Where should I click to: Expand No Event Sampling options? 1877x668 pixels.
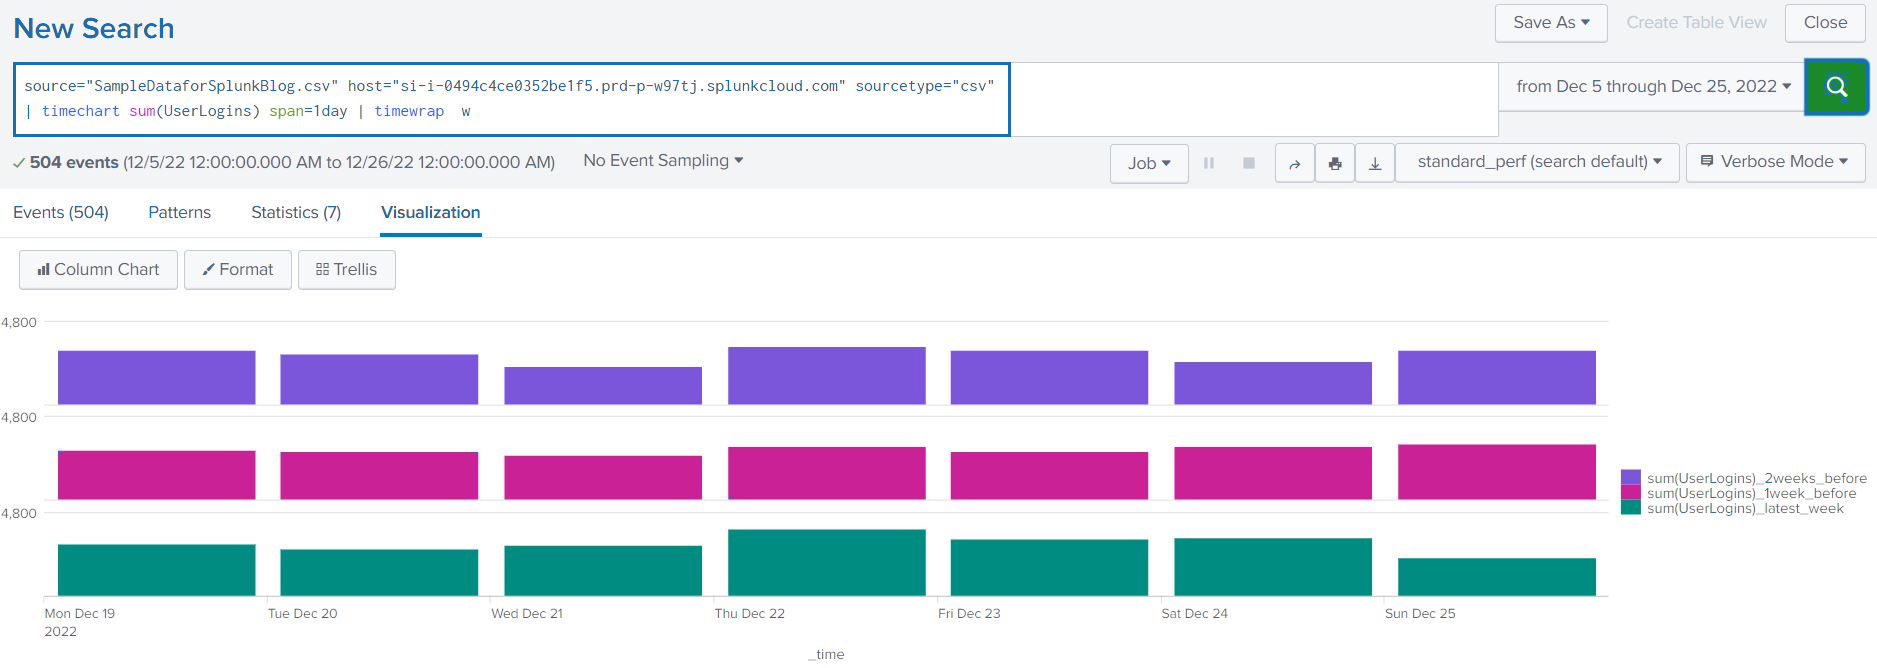point(663,161)
